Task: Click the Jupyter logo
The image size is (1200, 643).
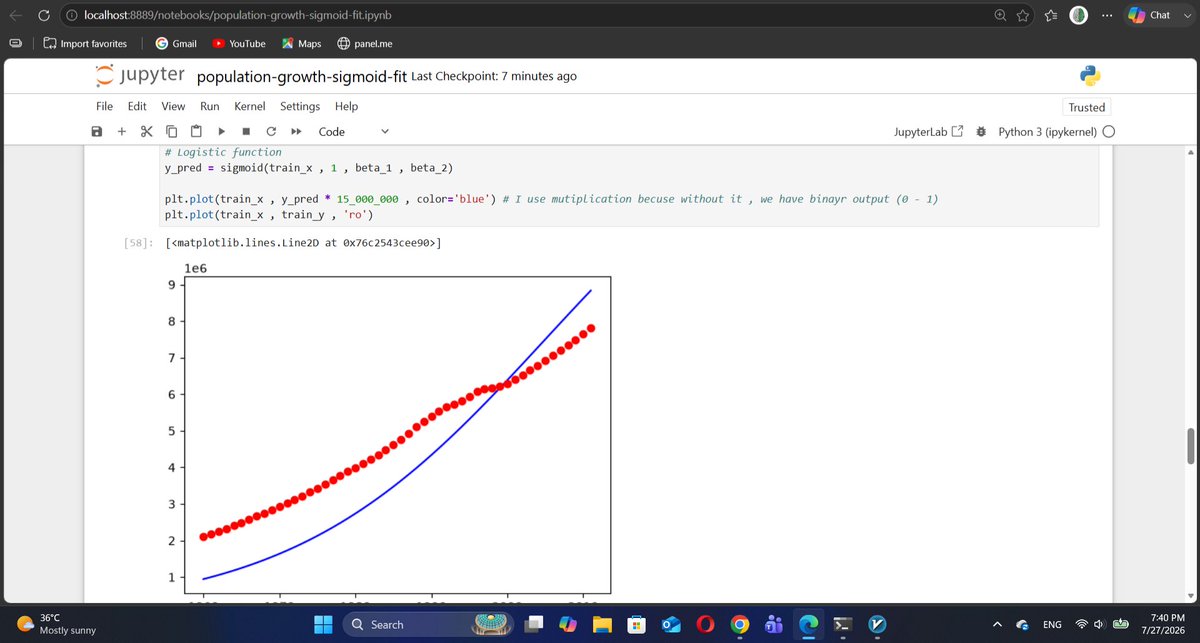Action: 138,76
